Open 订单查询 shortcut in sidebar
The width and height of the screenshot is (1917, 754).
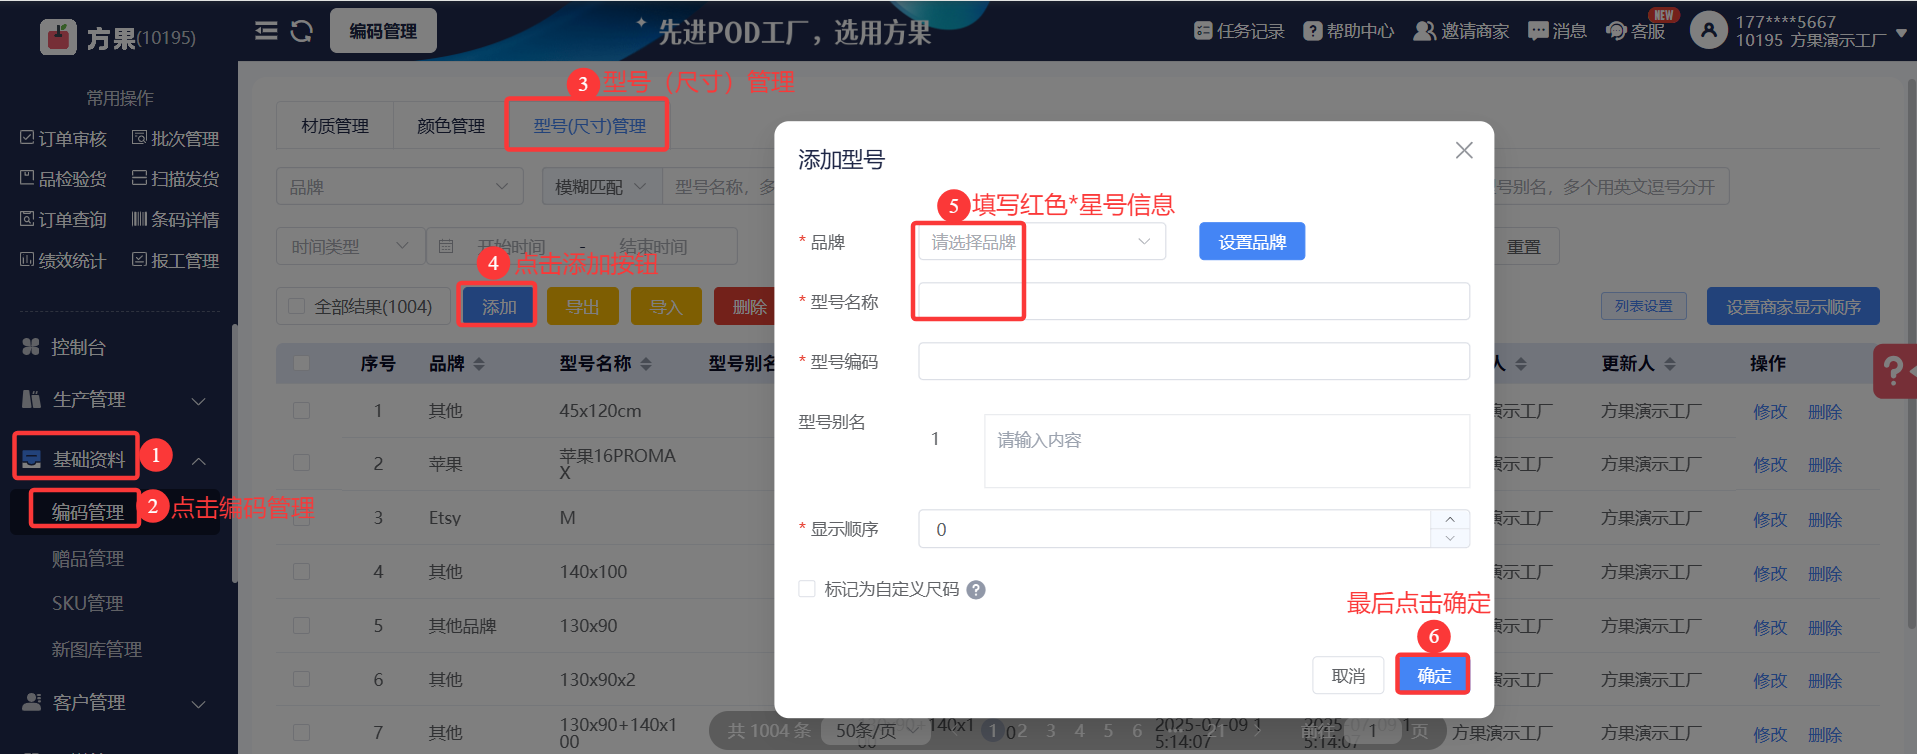63,219
